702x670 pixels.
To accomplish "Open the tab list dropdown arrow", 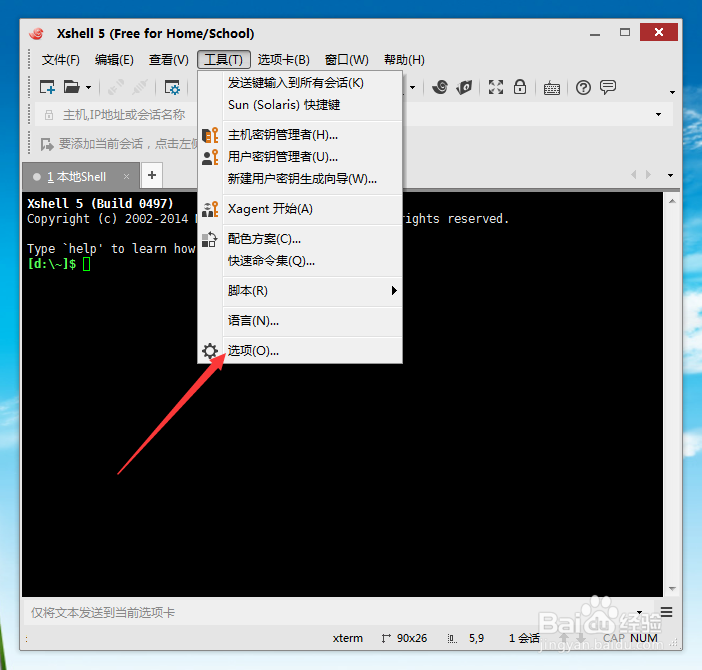I will (670, 175).
